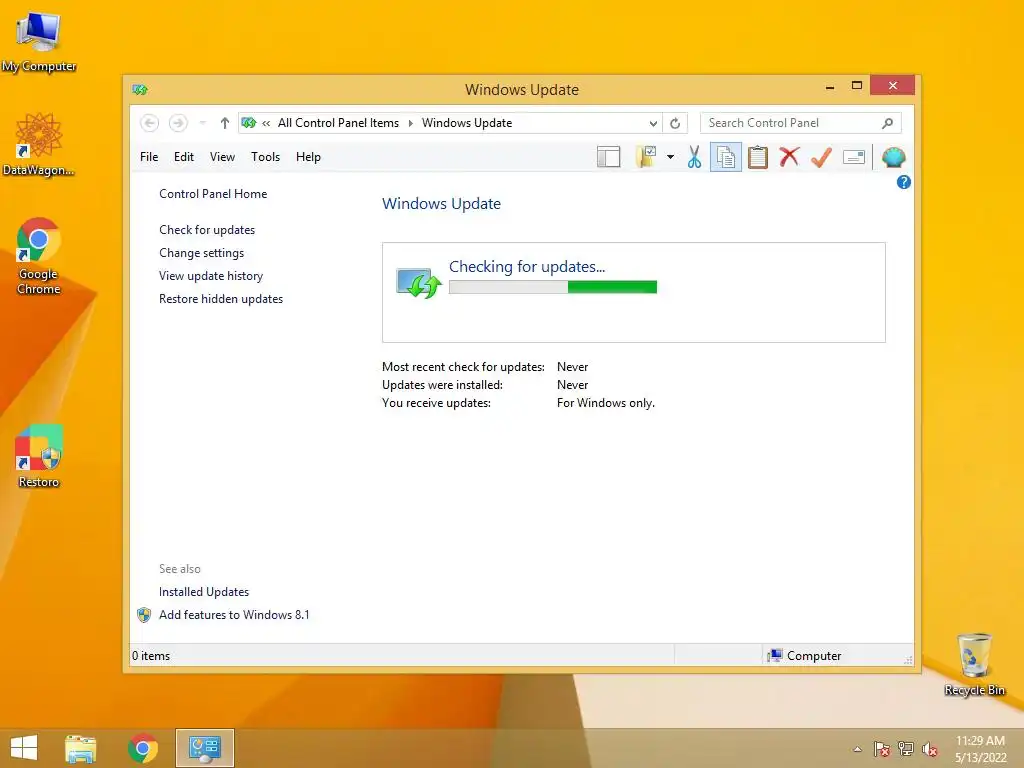This screenshot has width=1024, height=768.
Task: Click the Action Center flag tray icon
Action: (x=881, y=749)
